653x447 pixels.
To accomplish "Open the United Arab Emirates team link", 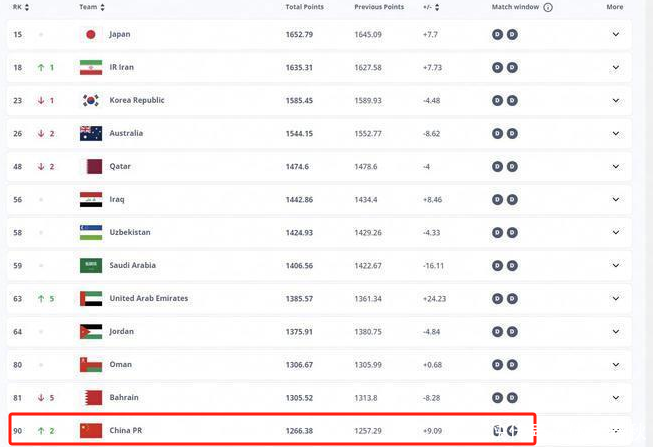I will [x=148, y=299].
